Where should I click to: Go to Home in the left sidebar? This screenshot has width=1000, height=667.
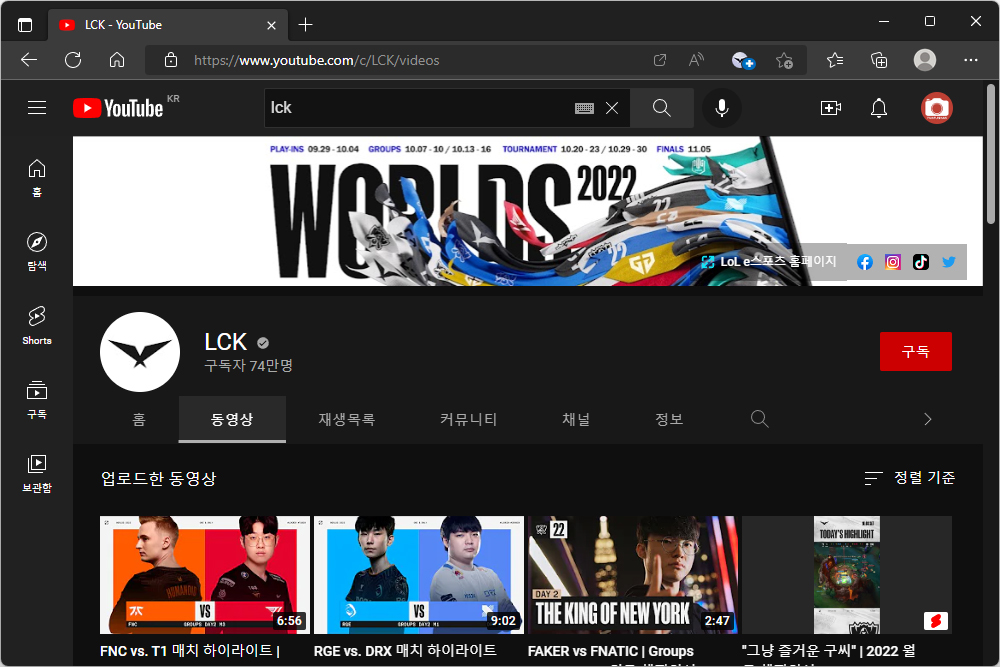point(37,177)
